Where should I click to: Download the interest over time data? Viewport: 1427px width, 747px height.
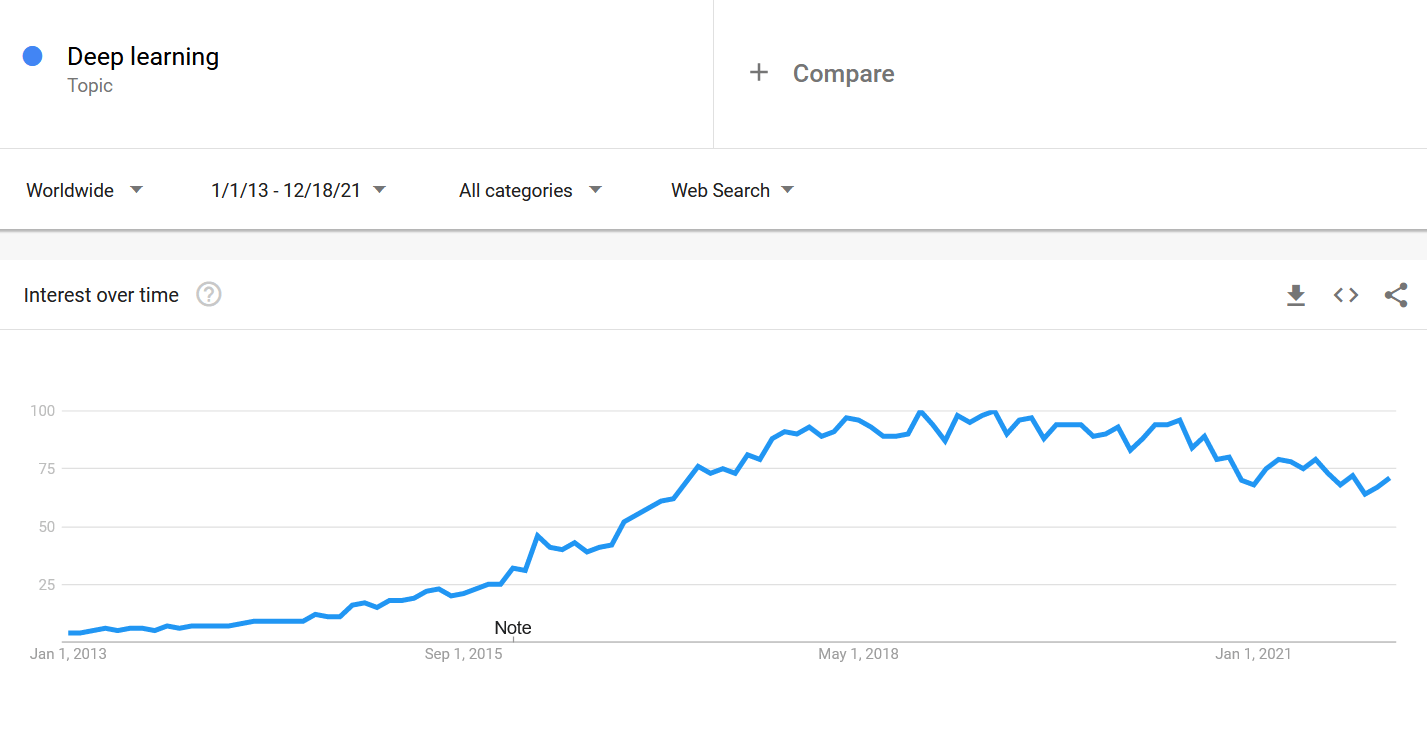coord(1296,295)
